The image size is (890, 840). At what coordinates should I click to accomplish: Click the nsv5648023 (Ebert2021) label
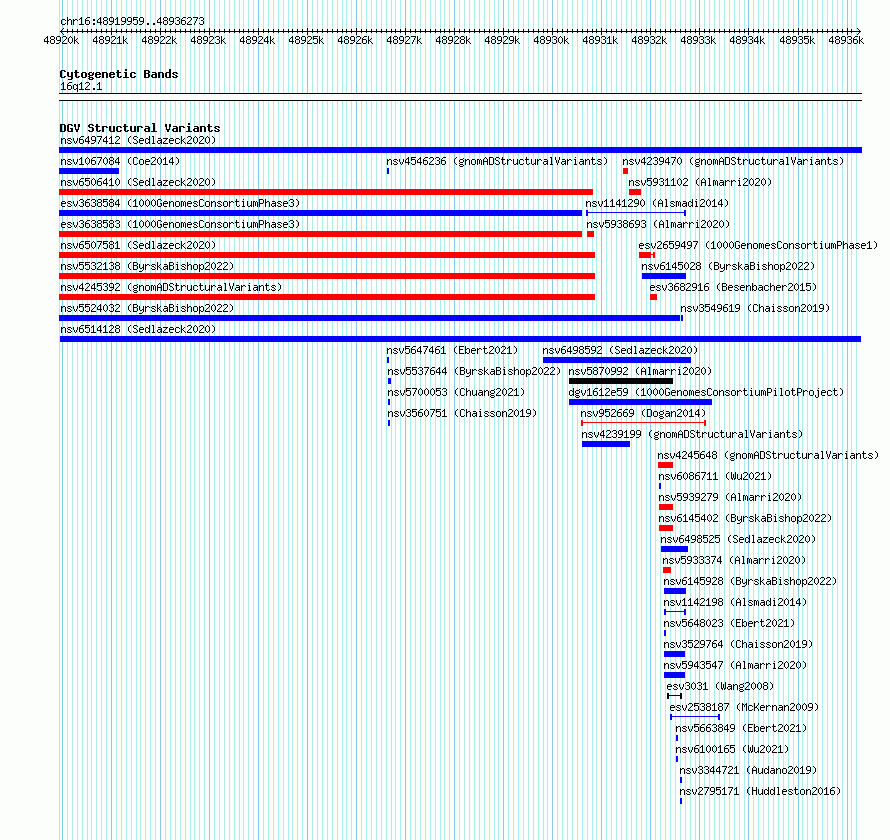(x=729, y=623)
